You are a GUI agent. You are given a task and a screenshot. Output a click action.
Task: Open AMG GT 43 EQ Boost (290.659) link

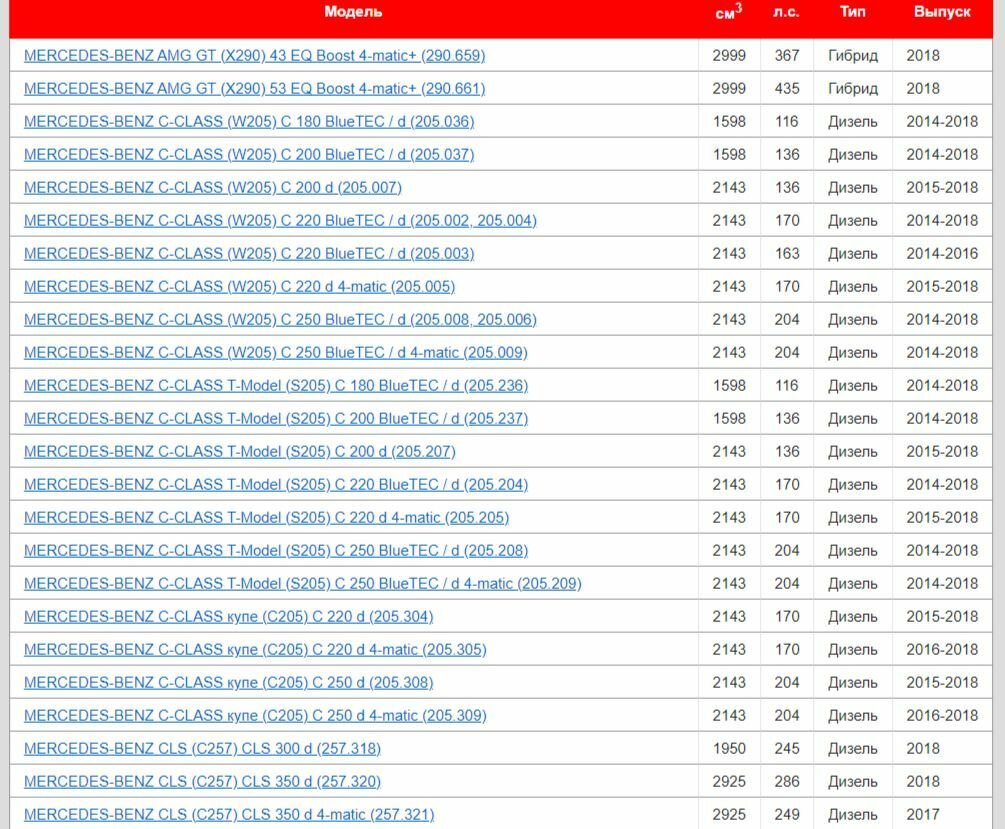tap(254, 56)
